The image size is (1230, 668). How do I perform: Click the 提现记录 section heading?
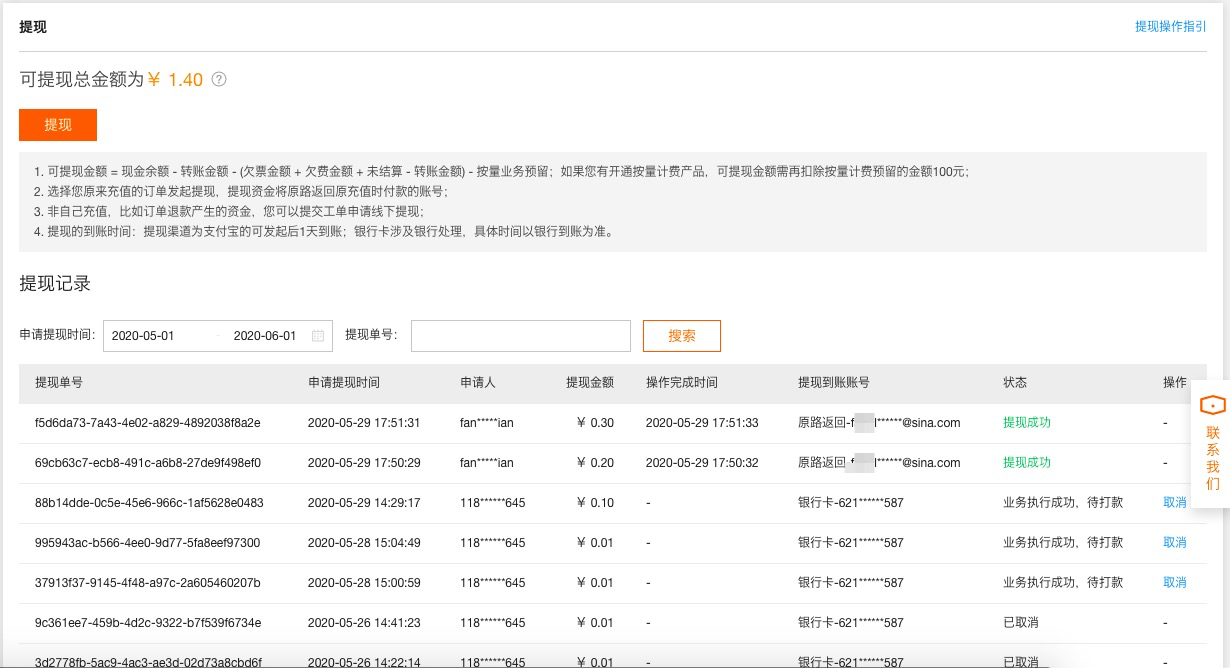55,284
